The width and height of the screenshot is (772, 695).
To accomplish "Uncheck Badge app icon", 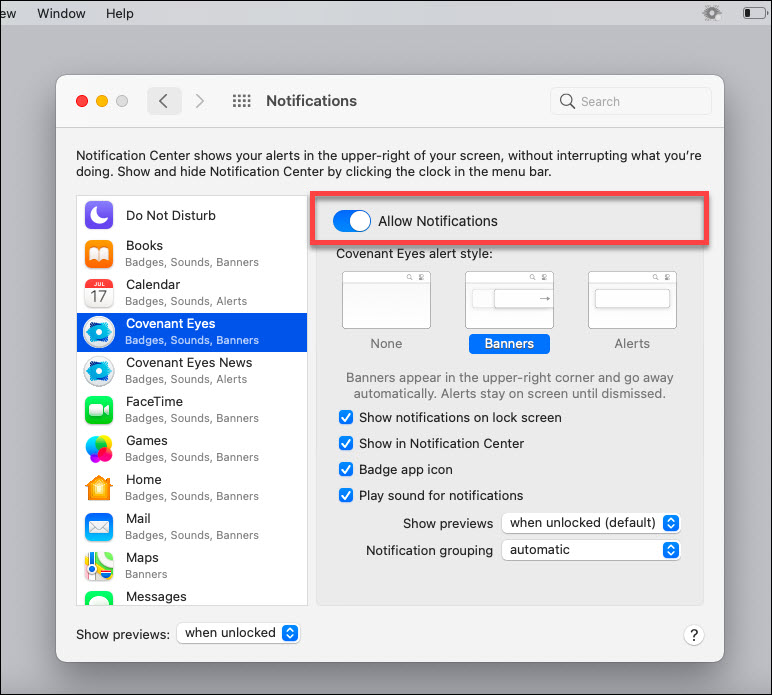I will point(346,469).
